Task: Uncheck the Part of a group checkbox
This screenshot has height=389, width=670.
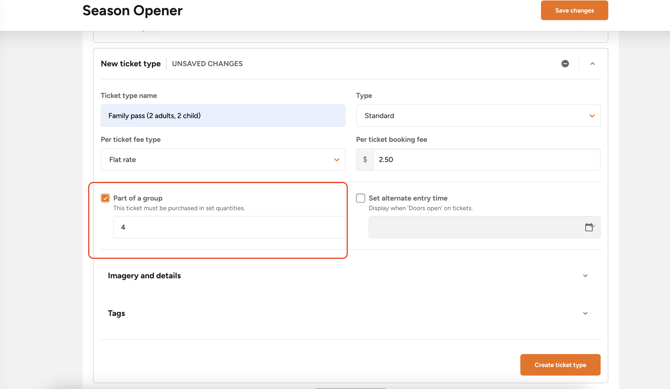Action: 105,198
